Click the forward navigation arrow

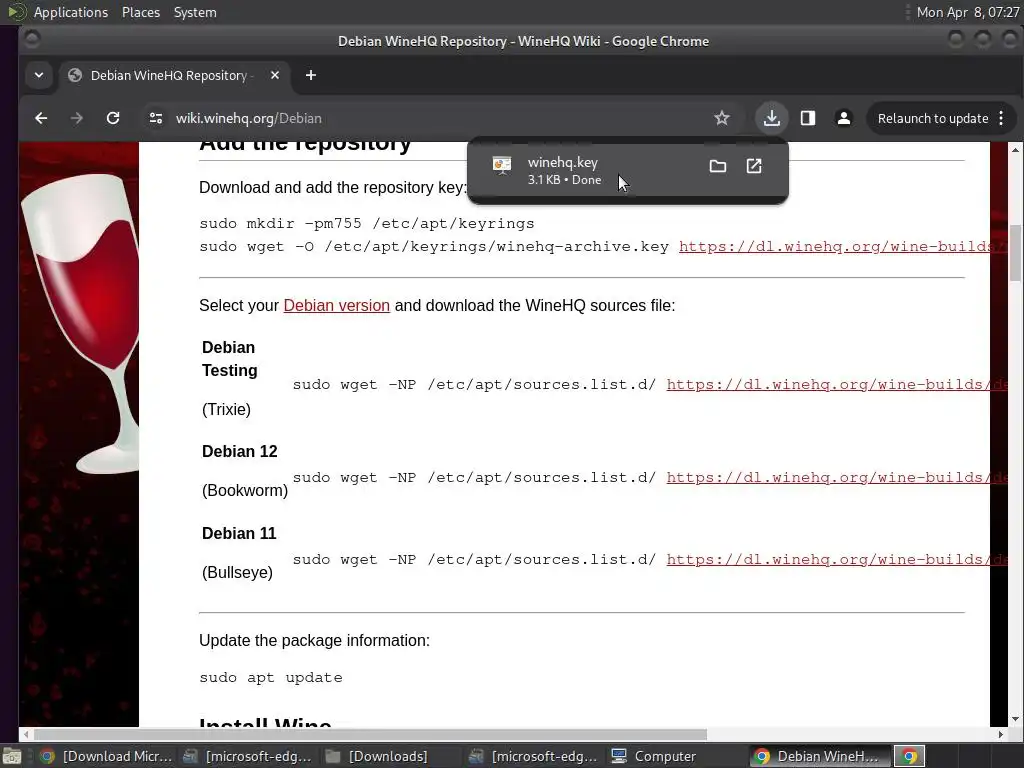pyautogui.click(x=76, y=118)
